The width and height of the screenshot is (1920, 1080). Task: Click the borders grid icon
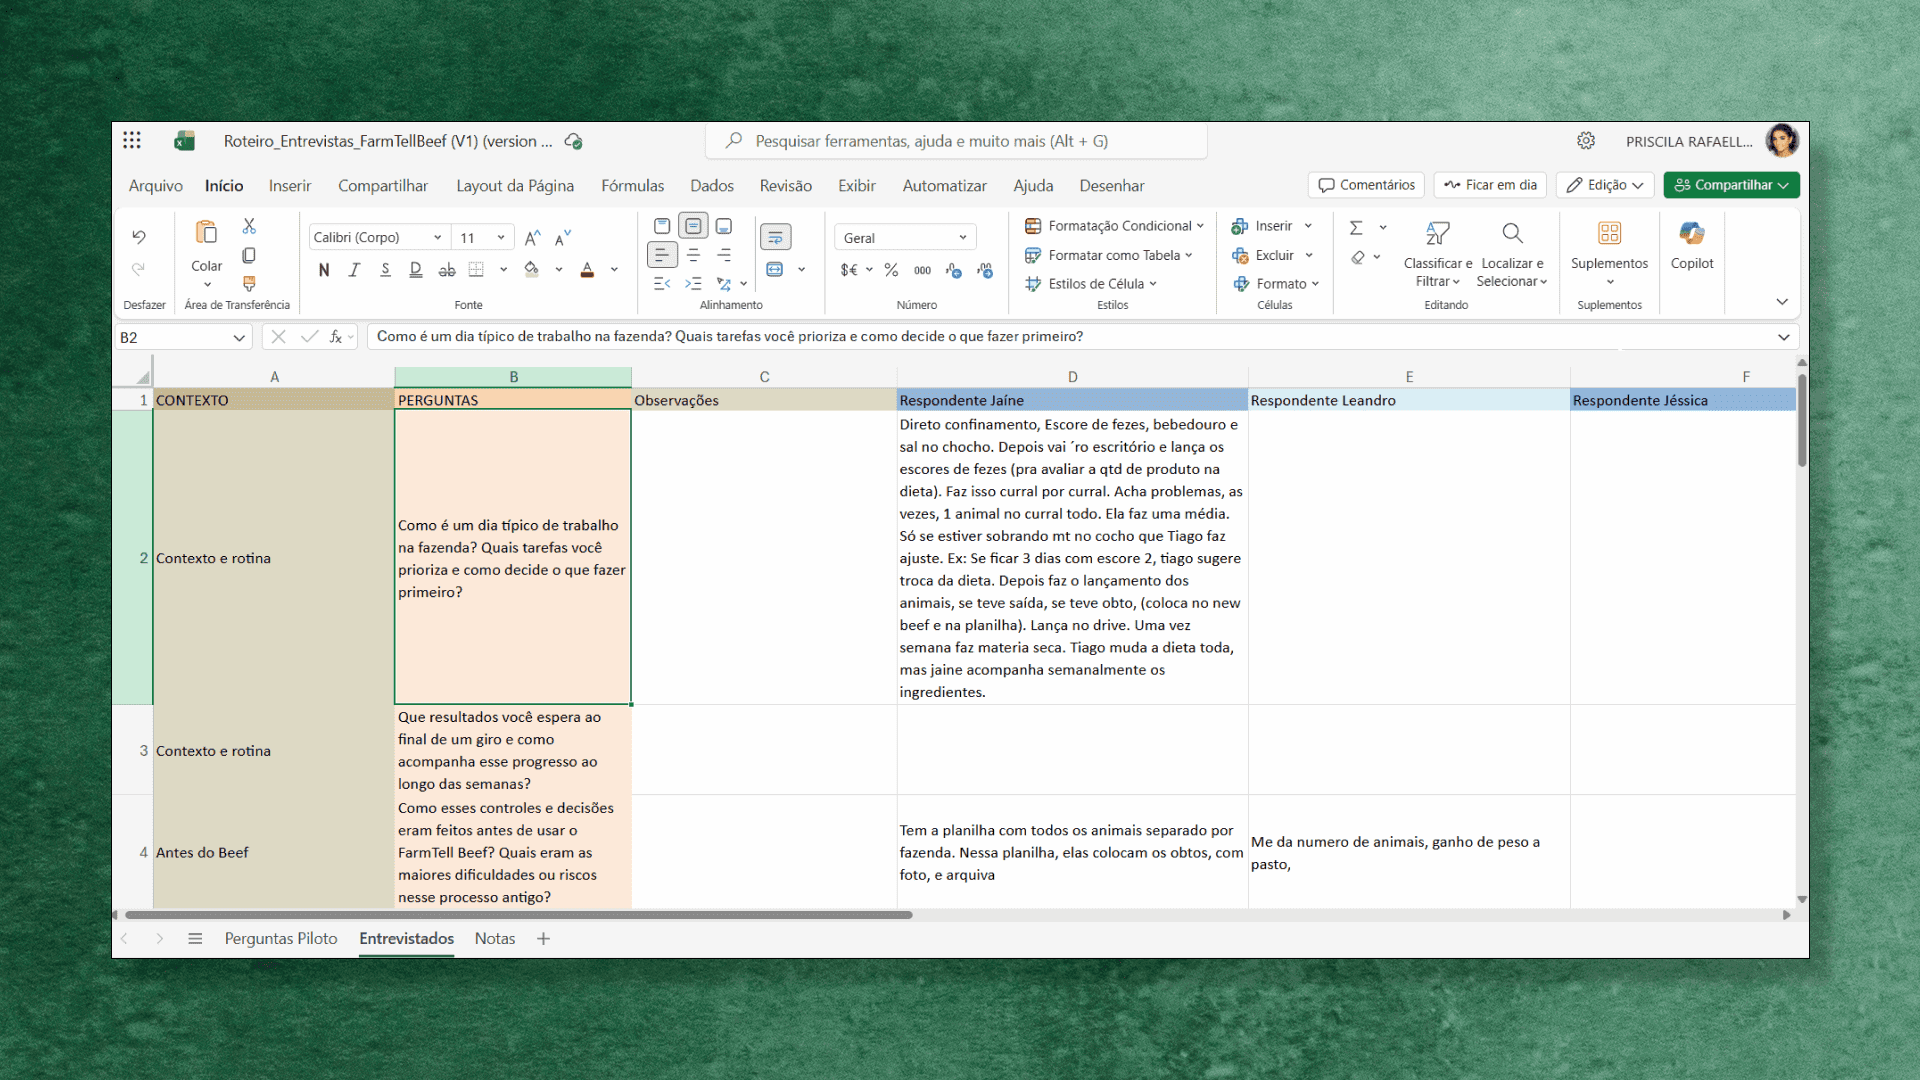(x=477, y=270)
